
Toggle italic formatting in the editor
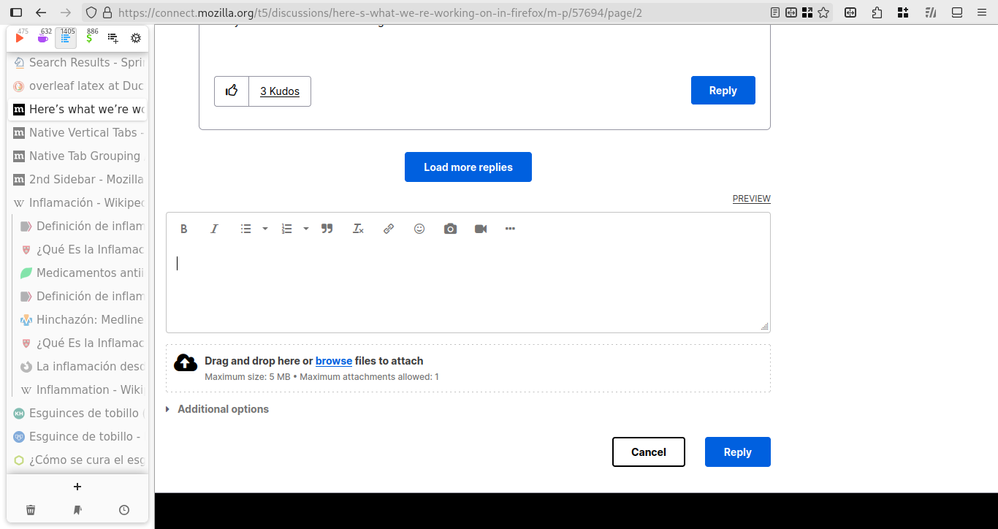214,229
